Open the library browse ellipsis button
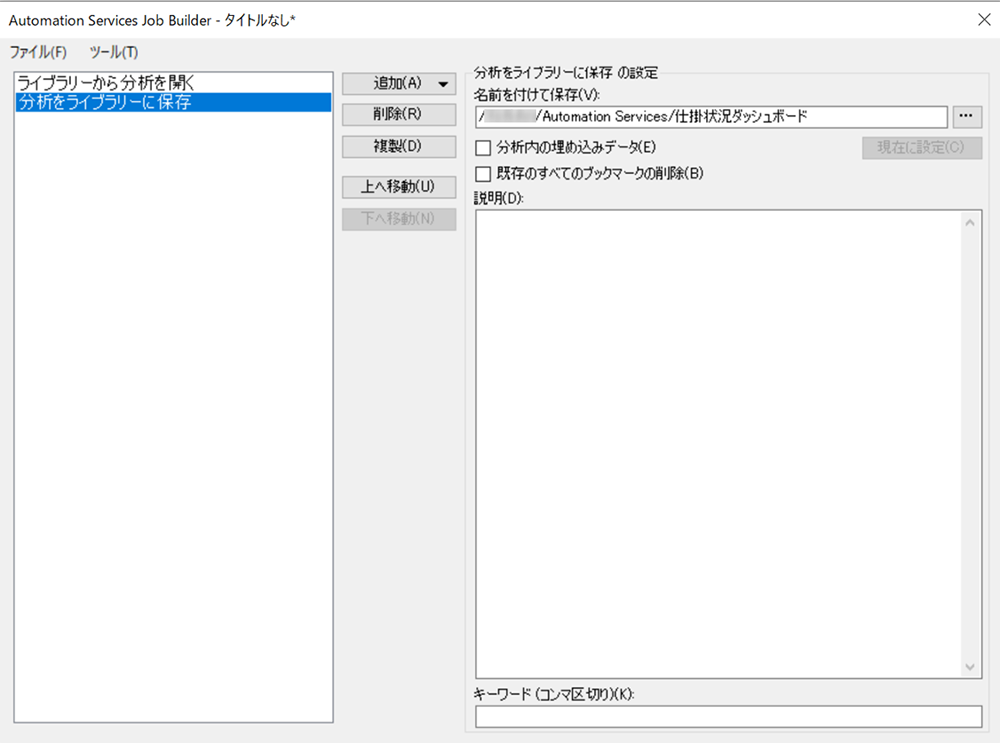The height and width of the screenshot is (743, 1000). 967,117
